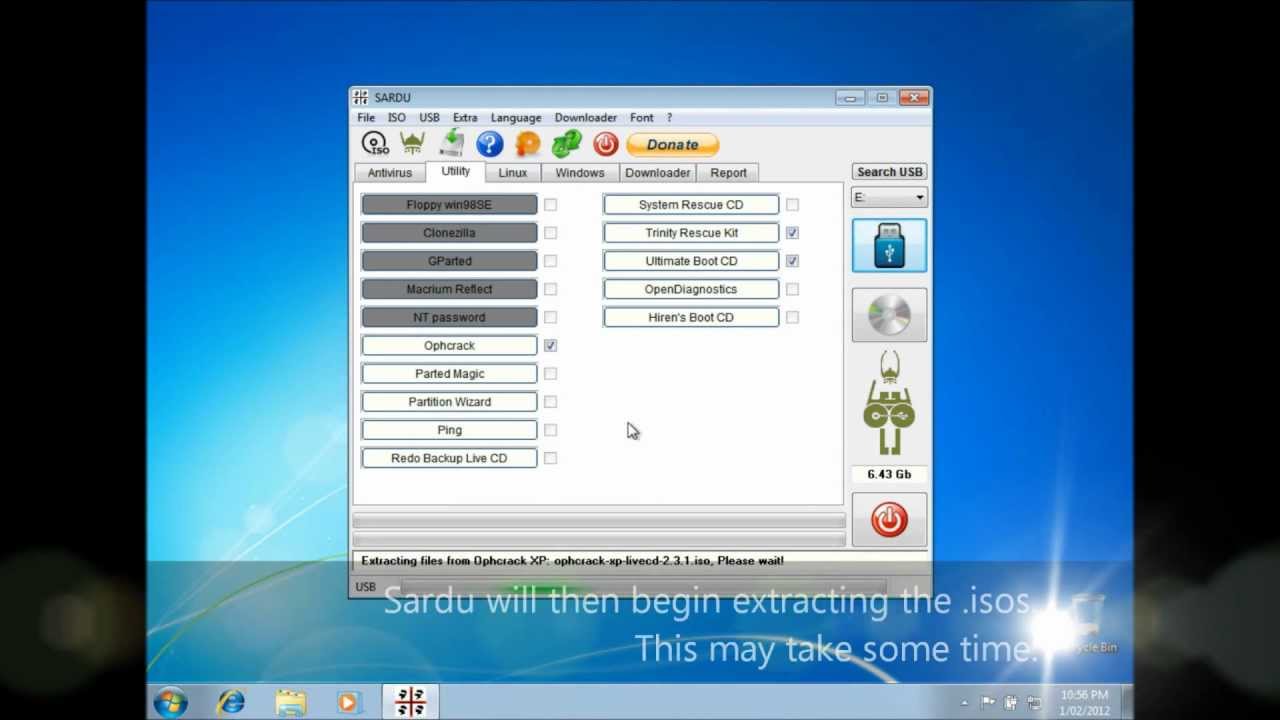Click the drive download toolbar icon
The image size is (1280, 720).
tap(451, 144)
